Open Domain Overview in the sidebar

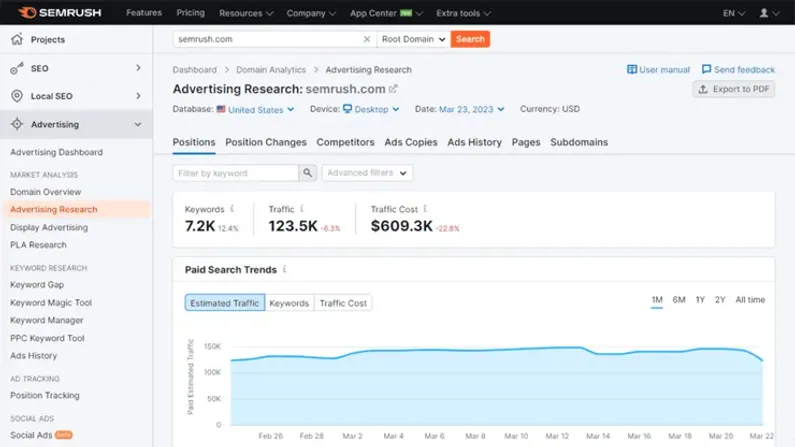46,192
